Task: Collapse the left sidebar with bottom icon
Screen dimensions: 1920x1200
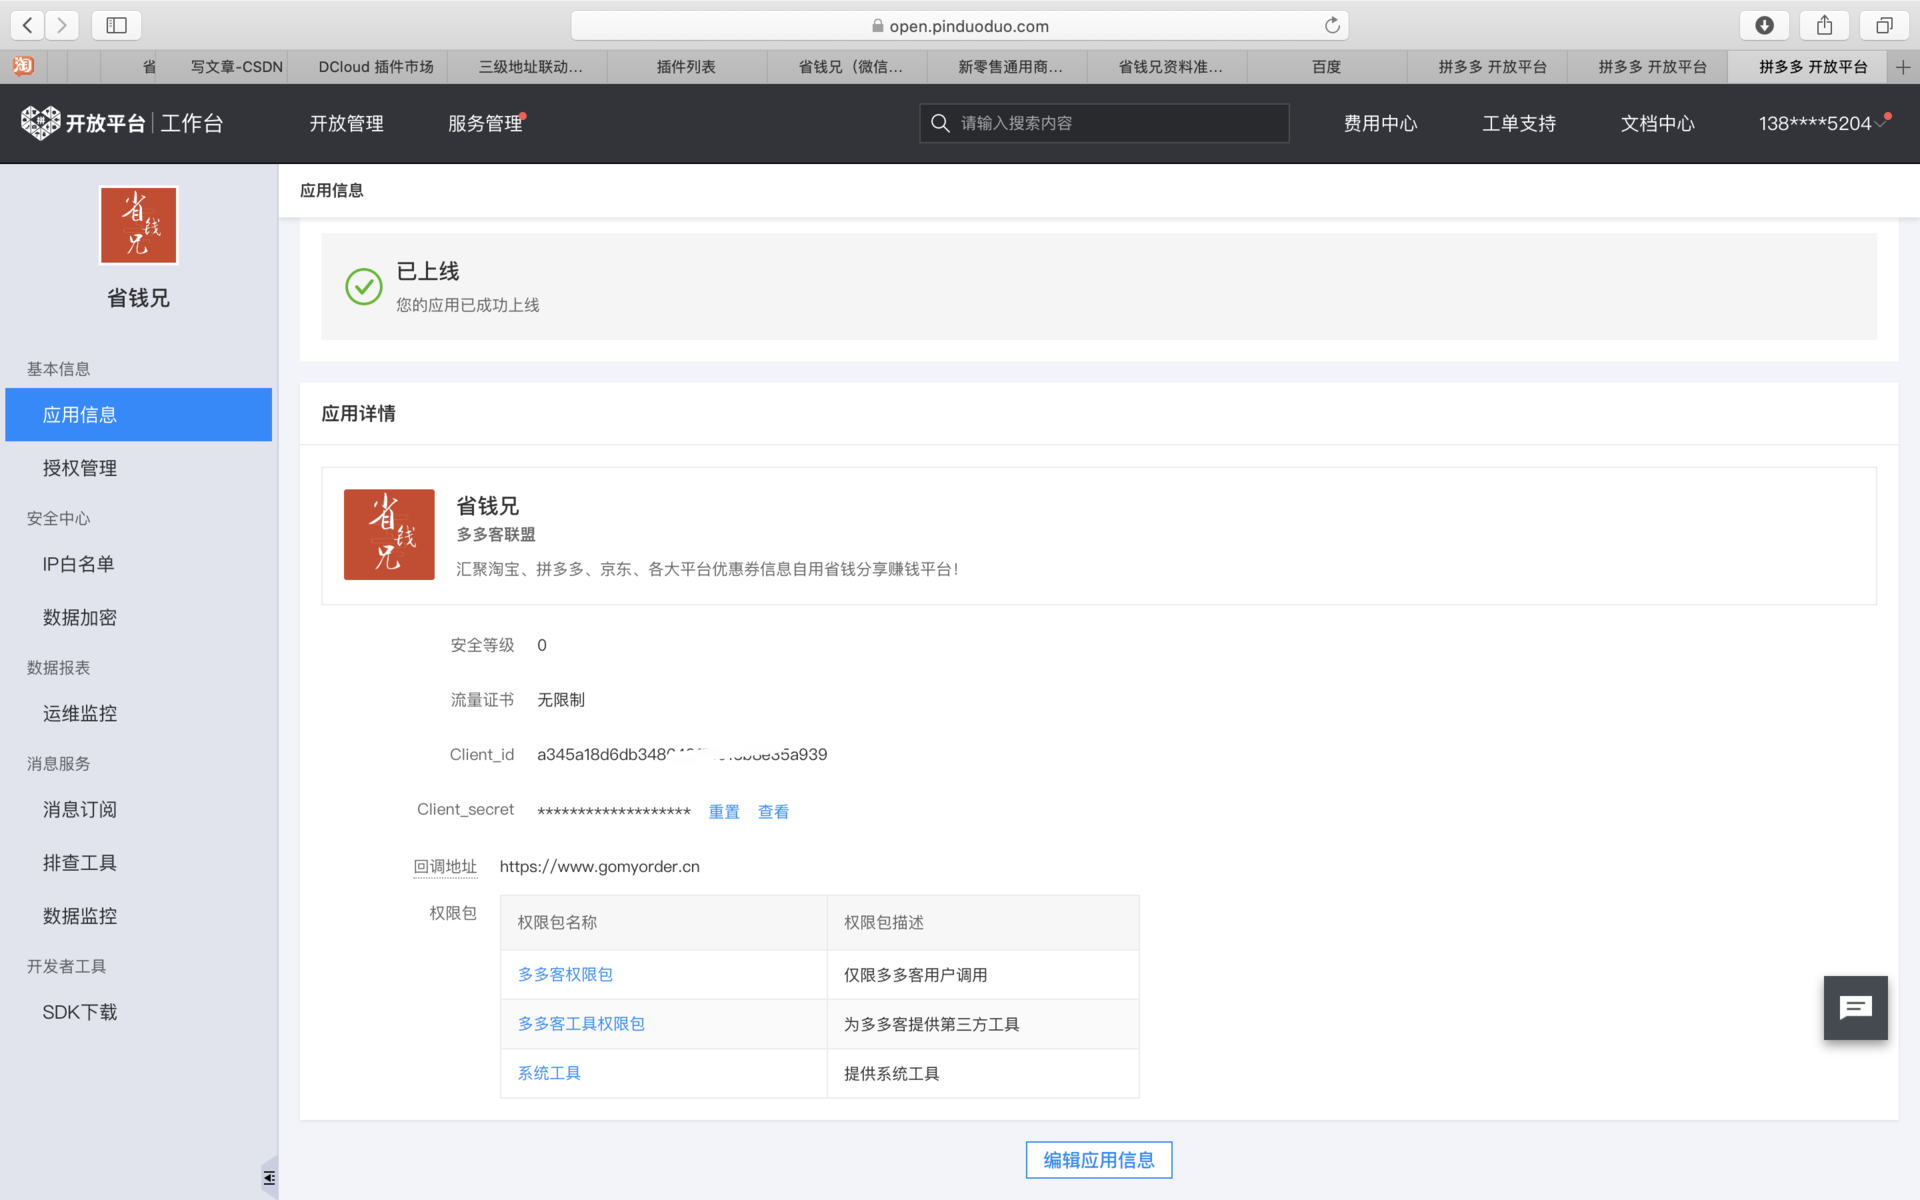Action: pos(269,1178)
